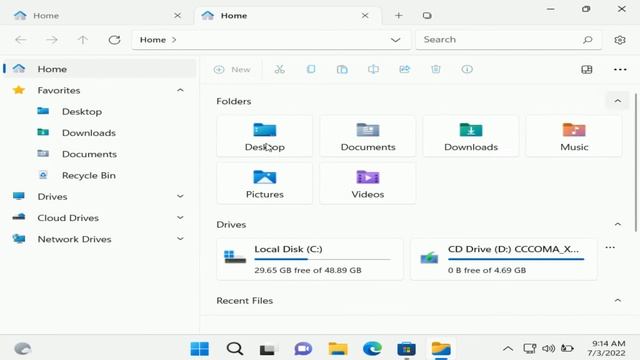
Task: Click the Rename icon in toolbar
Action: (373, 69)
